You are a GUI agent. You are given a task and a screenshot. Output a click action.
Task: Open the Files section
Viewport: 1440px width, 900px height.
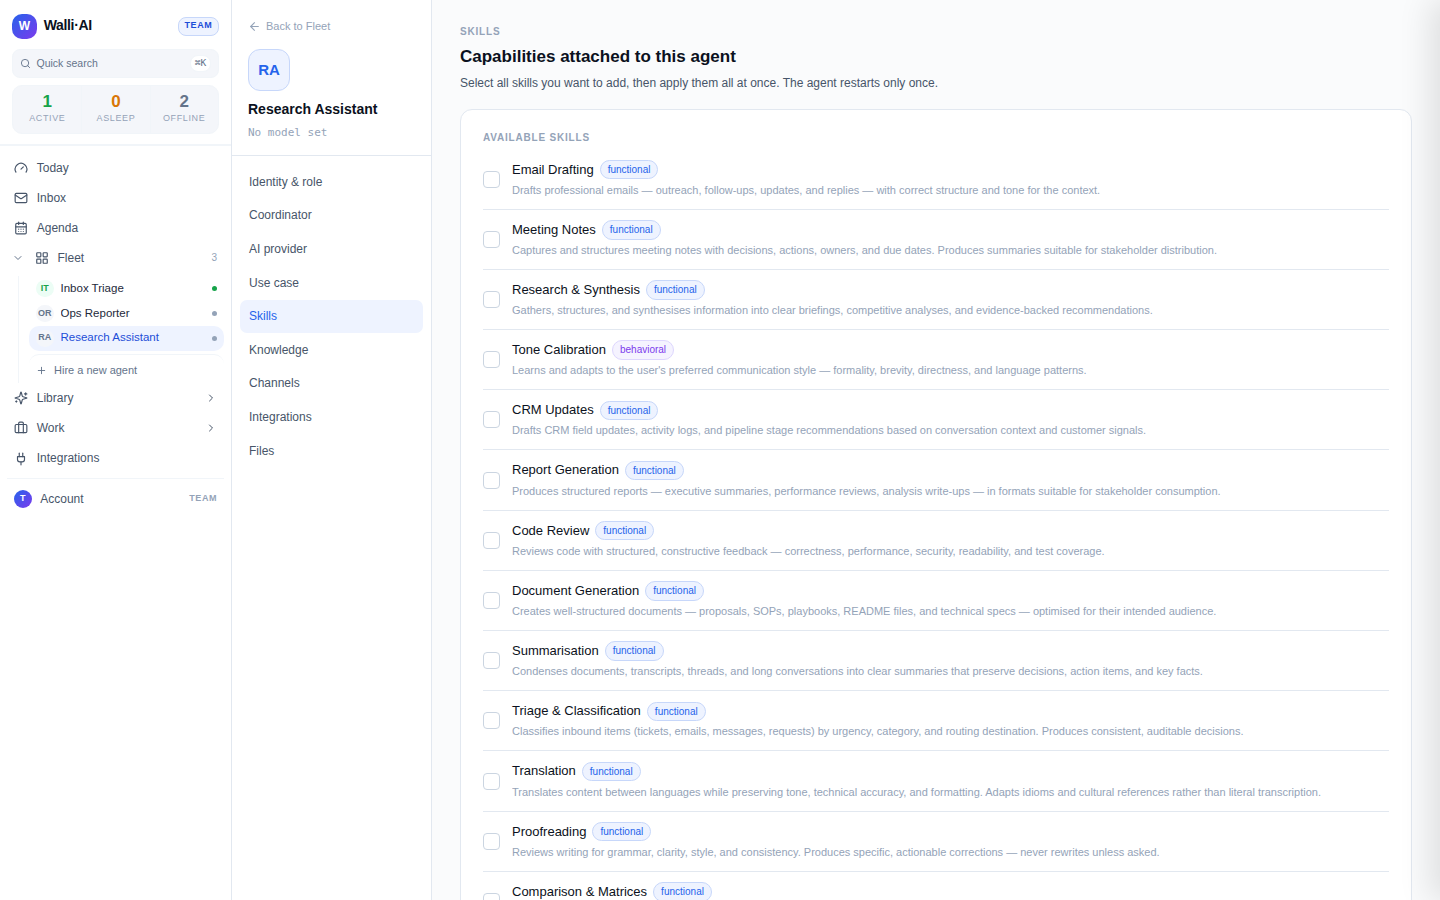click(x=331, y=451)
